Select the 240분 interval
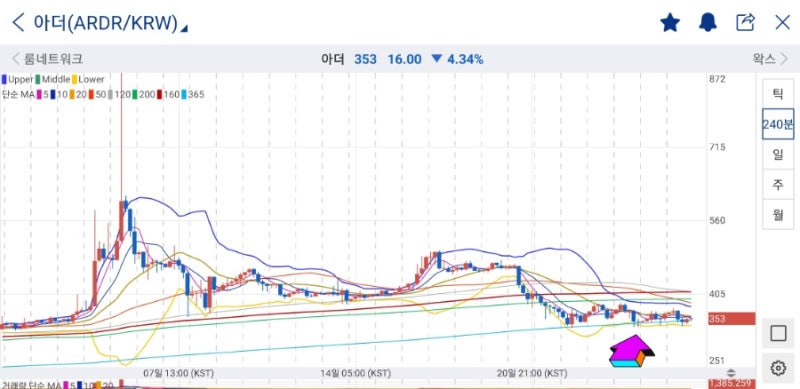Viewport: 800px width, 389px height. [x=778, y=124]
